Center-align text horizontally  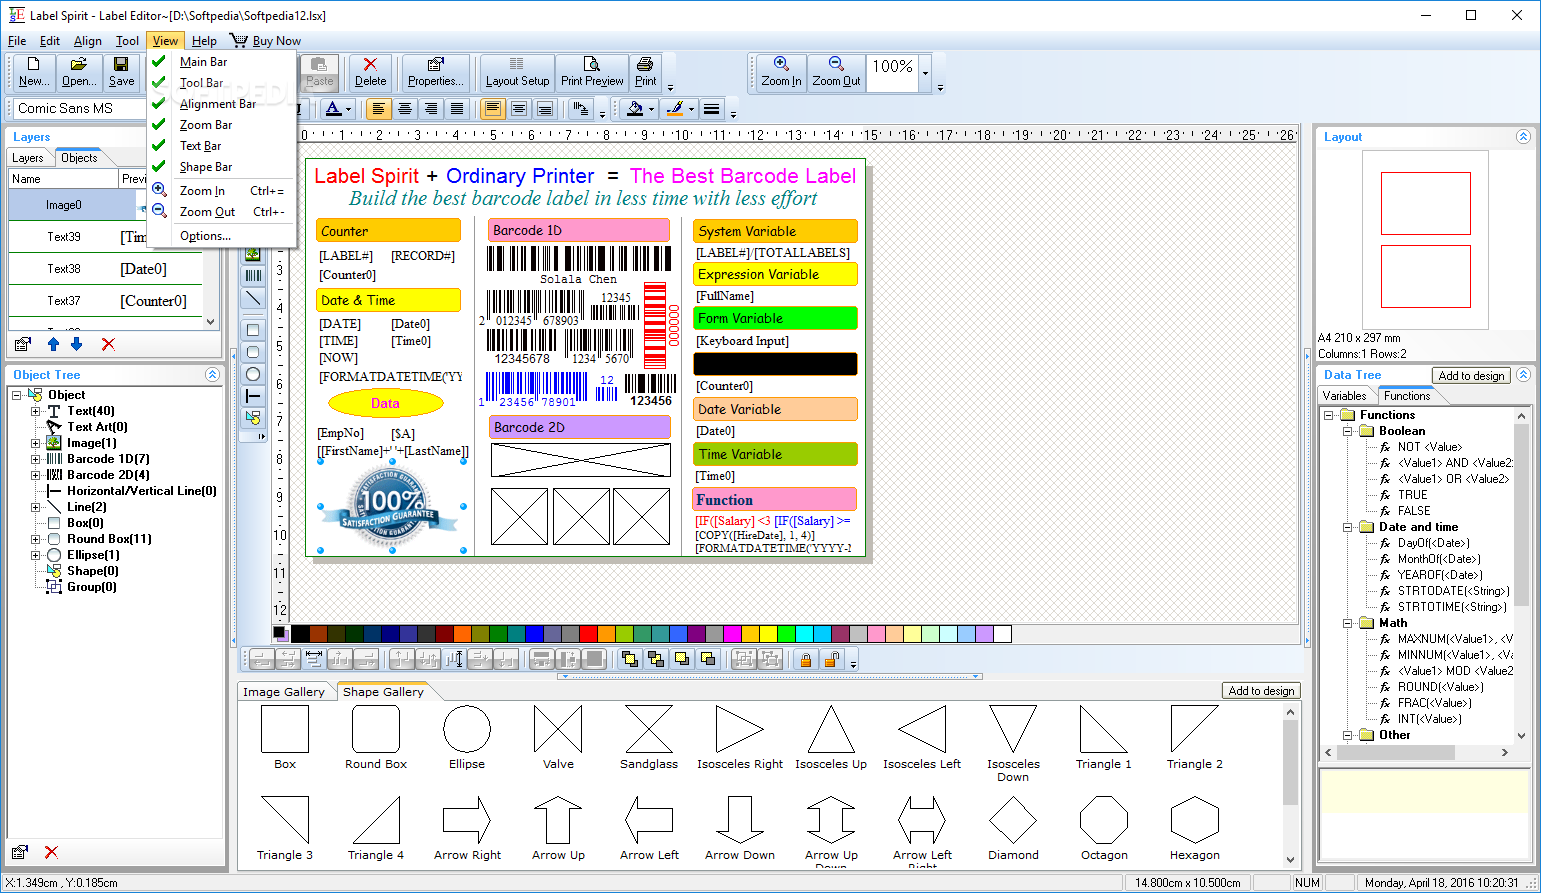(405, 109)
